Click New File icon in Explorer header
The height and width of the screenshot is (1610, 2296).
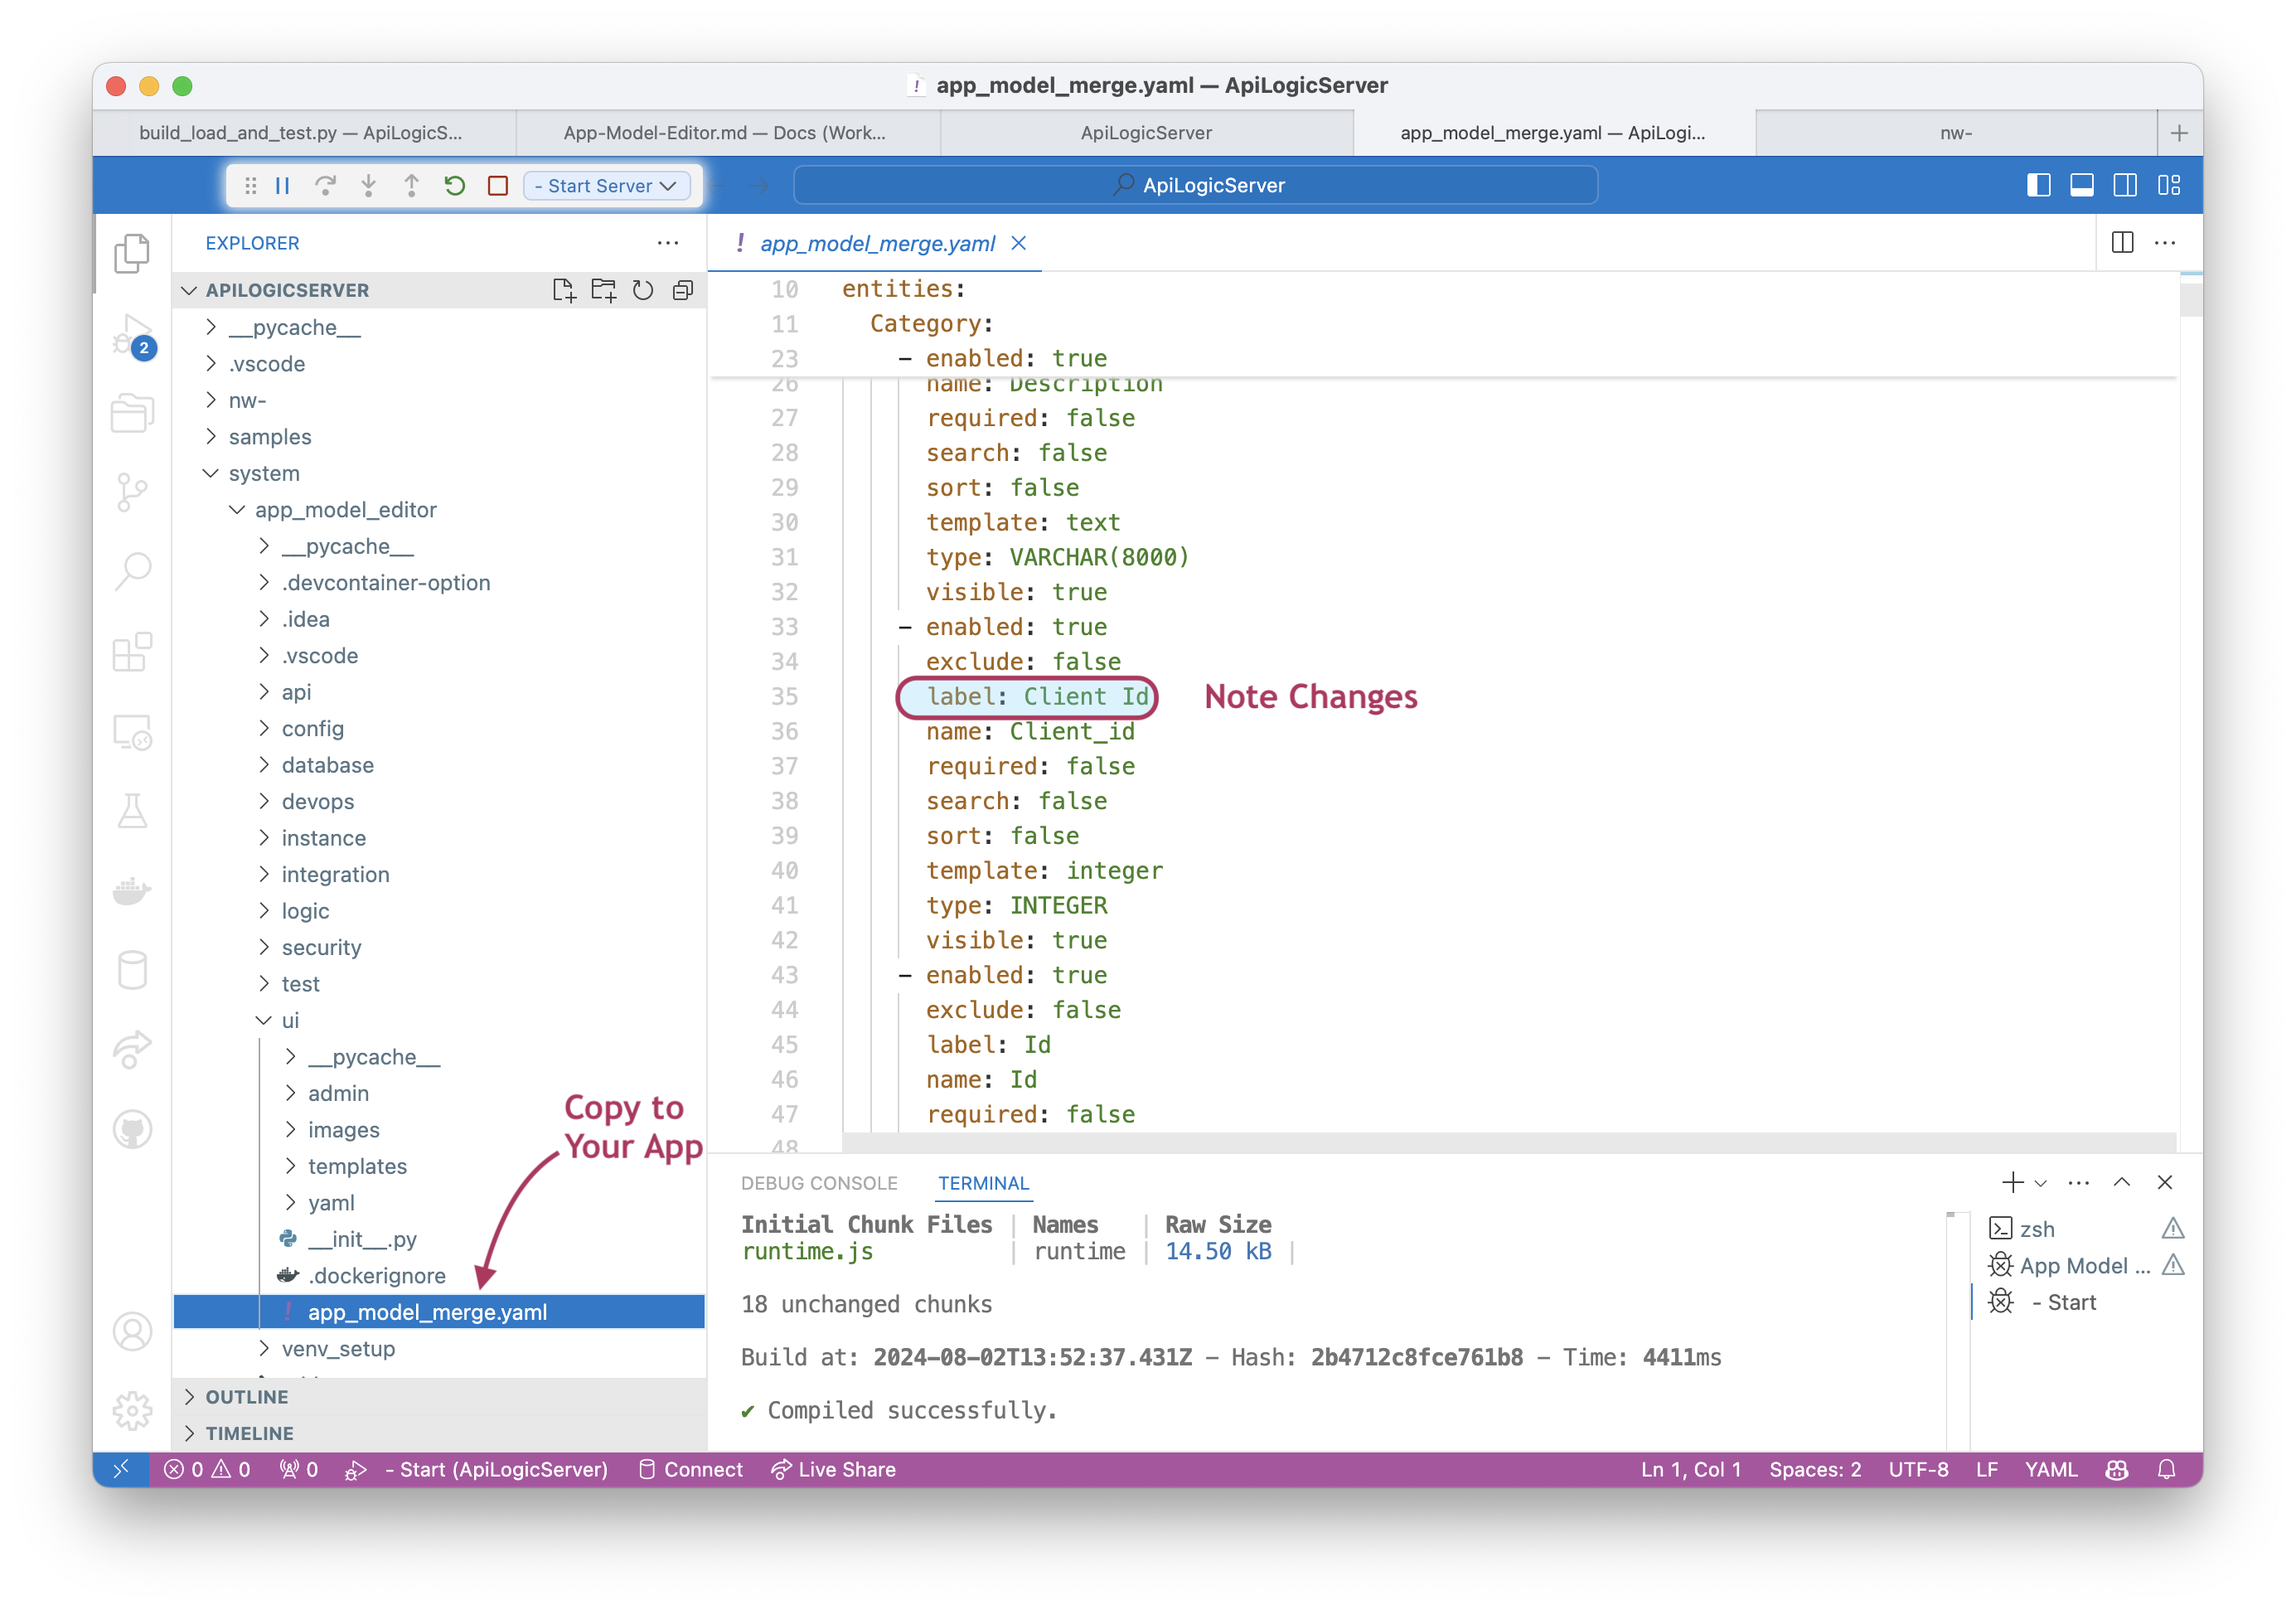tap(564, 290)
